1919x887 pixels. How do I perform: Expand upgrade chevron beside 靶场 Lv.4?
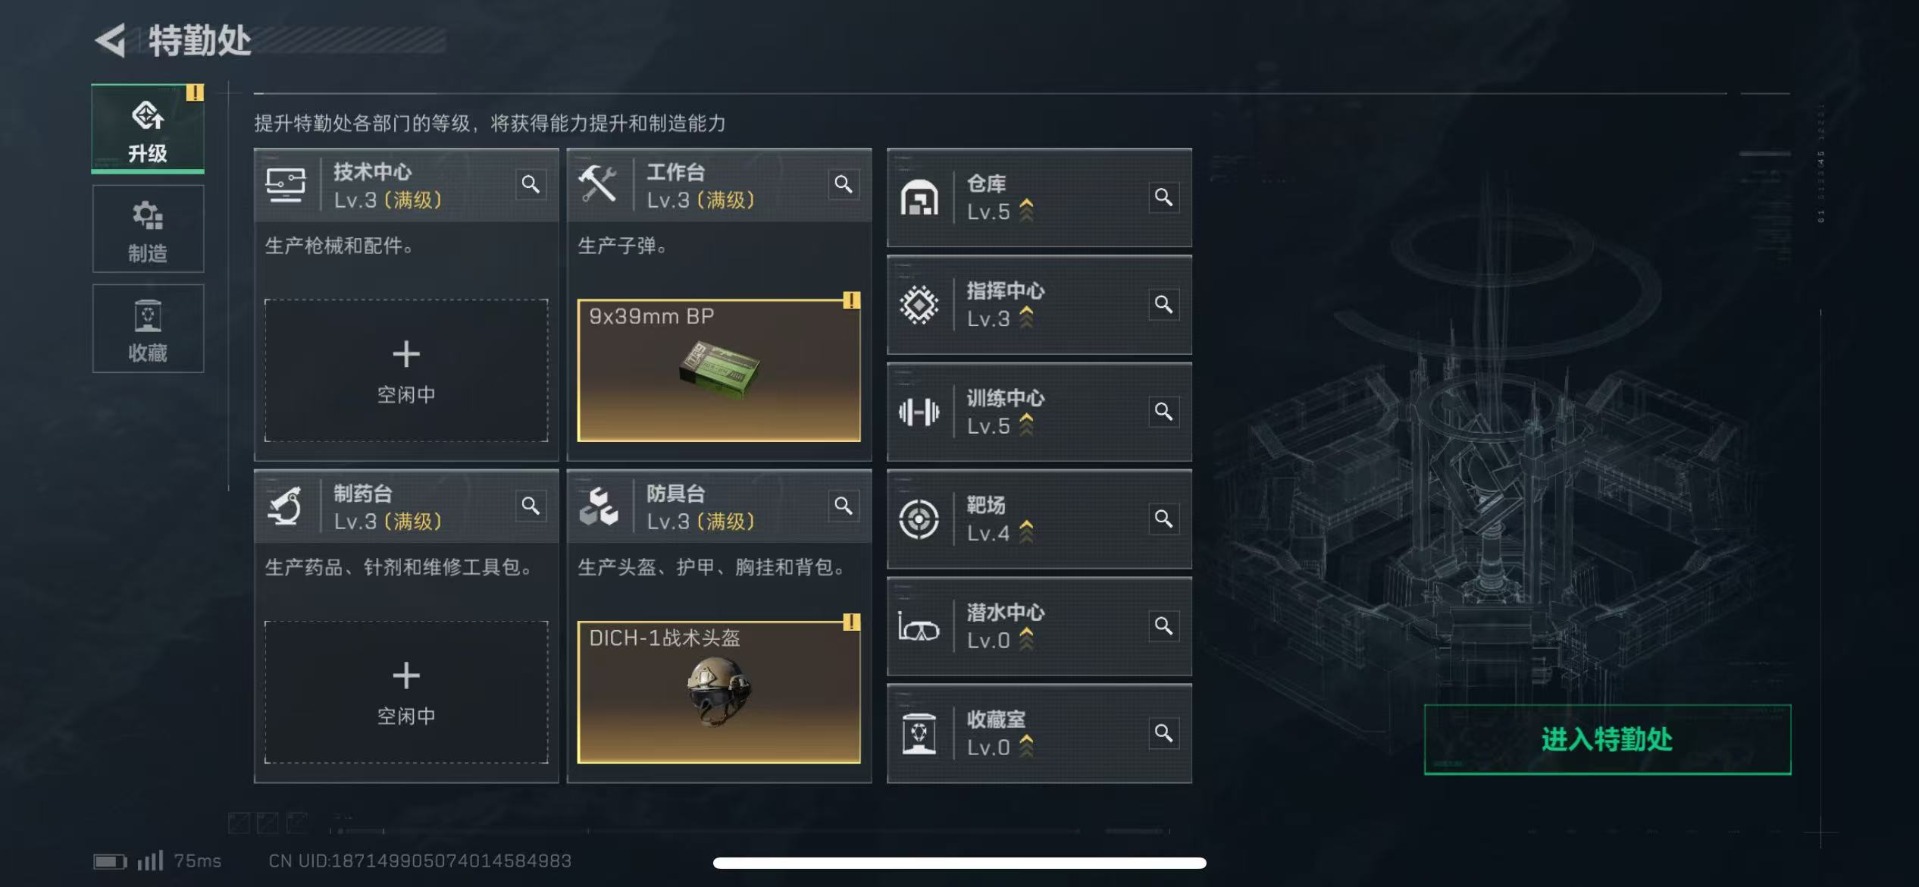[x=1026, y=532]
